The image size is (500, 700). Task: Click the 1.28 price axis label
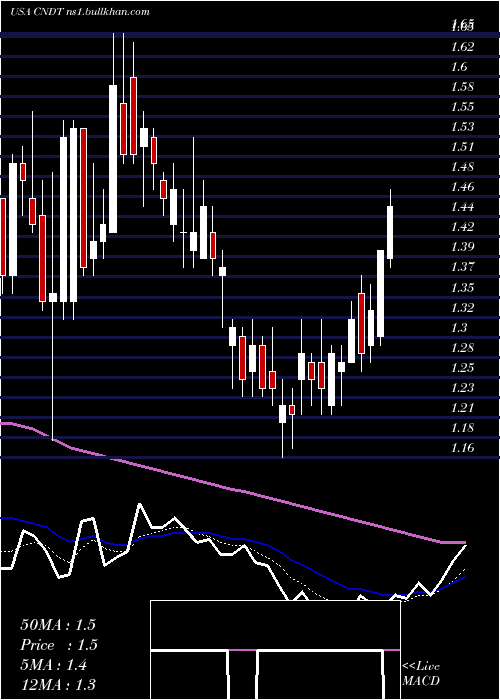462,347
